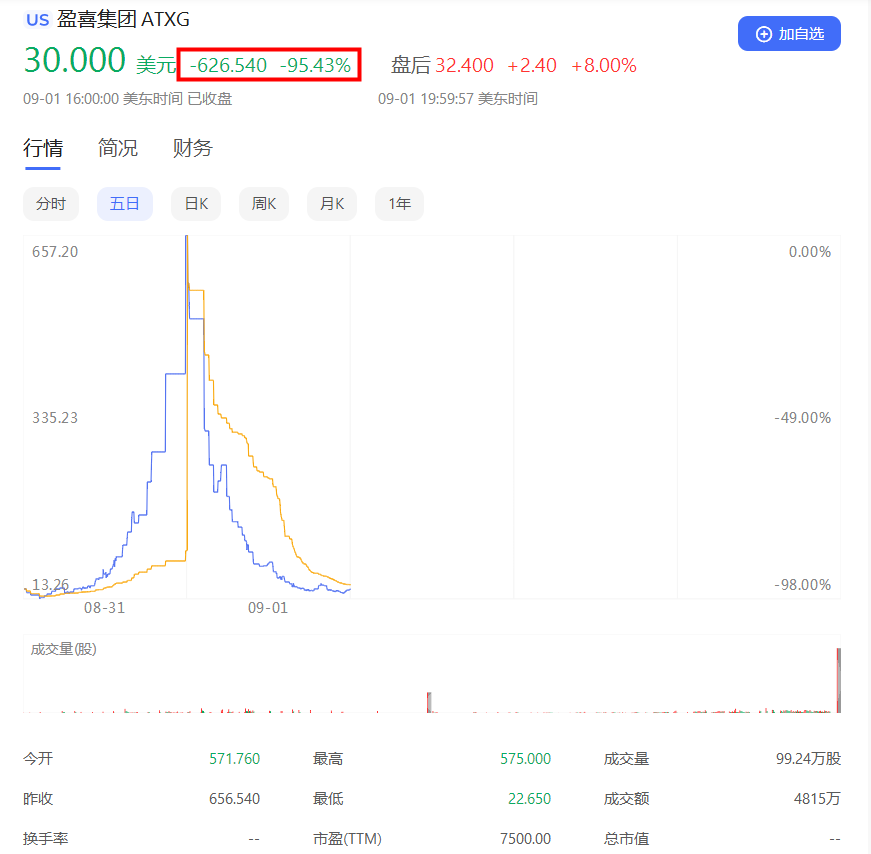Click the US market badge icon
Screen dimensions: 871x854
click(x=38, y=20)
